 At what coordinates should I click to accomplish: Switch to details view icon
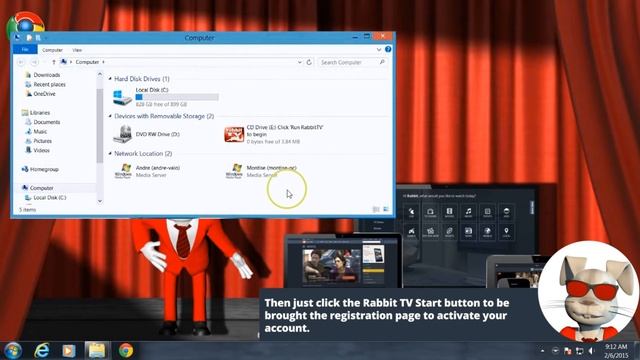(x=376, y=209)
